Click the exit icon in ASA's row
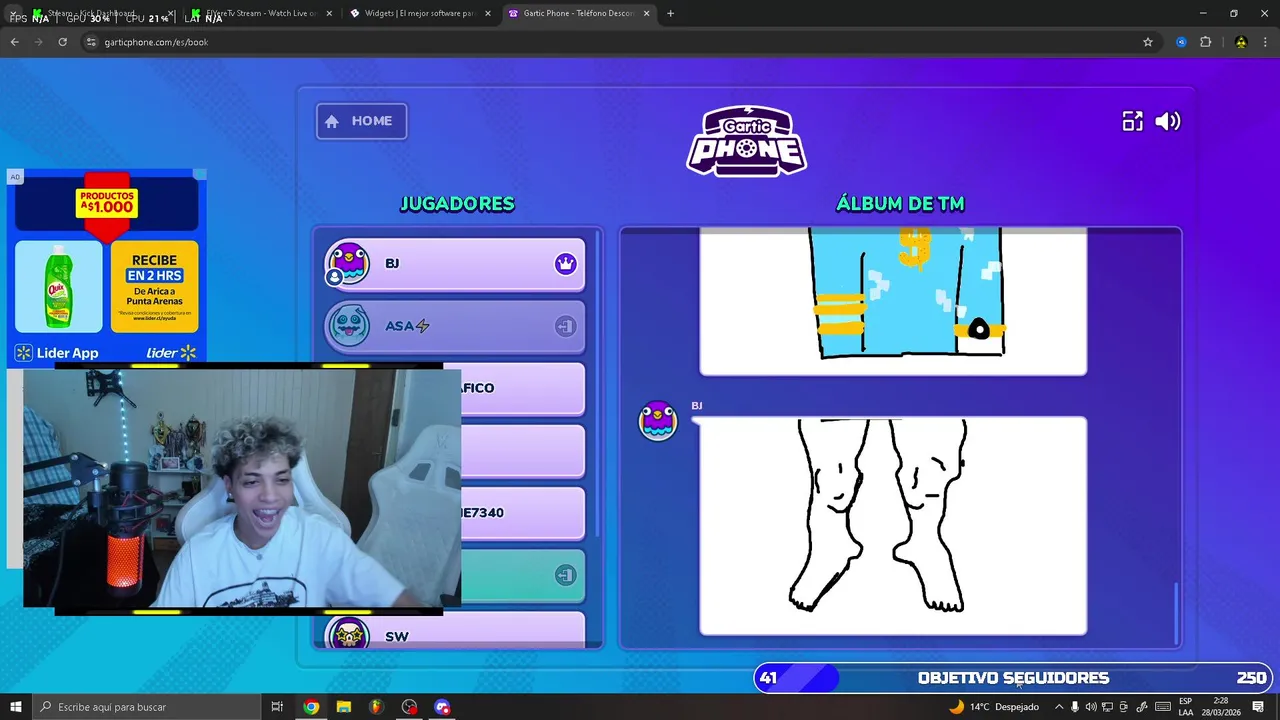This screenshot has width=1280, height=720. pos(566,326)
